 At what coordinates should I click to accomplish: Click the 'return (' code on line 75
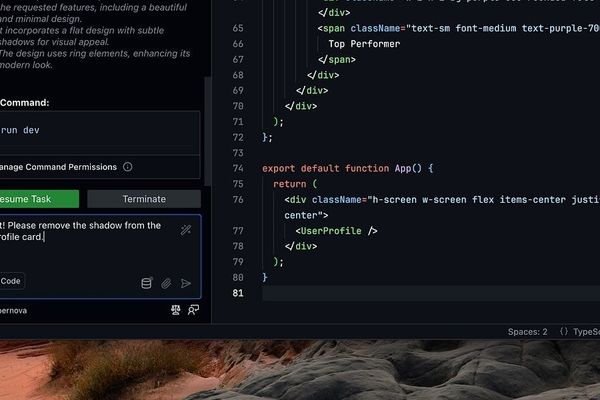coord(295,184)
